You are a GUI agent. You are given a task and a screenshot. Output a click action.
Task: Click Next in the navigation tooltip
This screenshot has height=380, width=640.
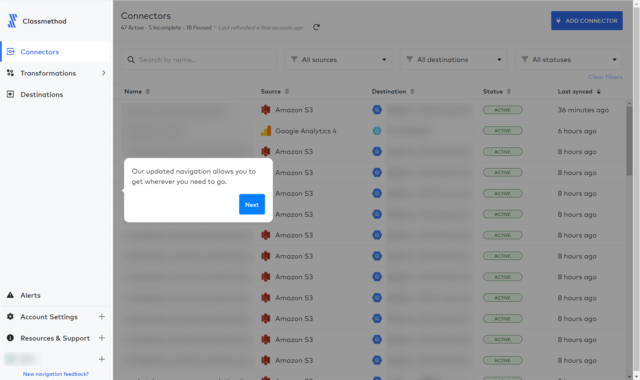tap(252, 204)
